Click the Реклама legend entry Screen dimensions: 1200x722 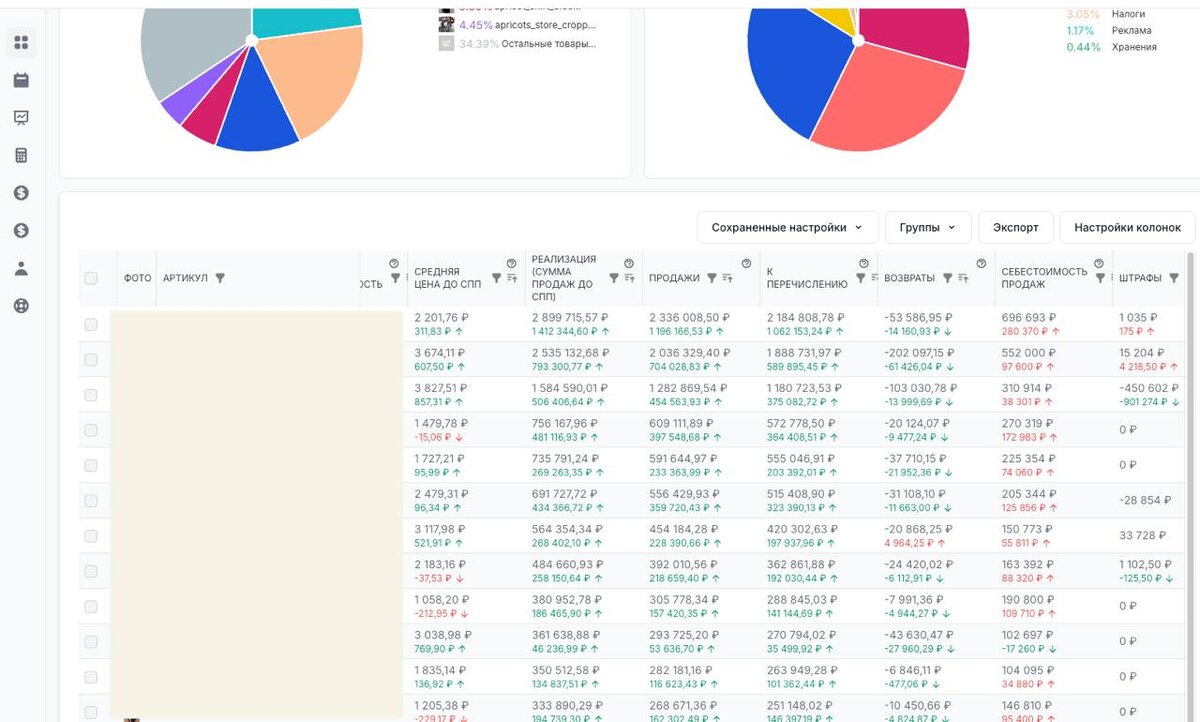point(1109,30)
